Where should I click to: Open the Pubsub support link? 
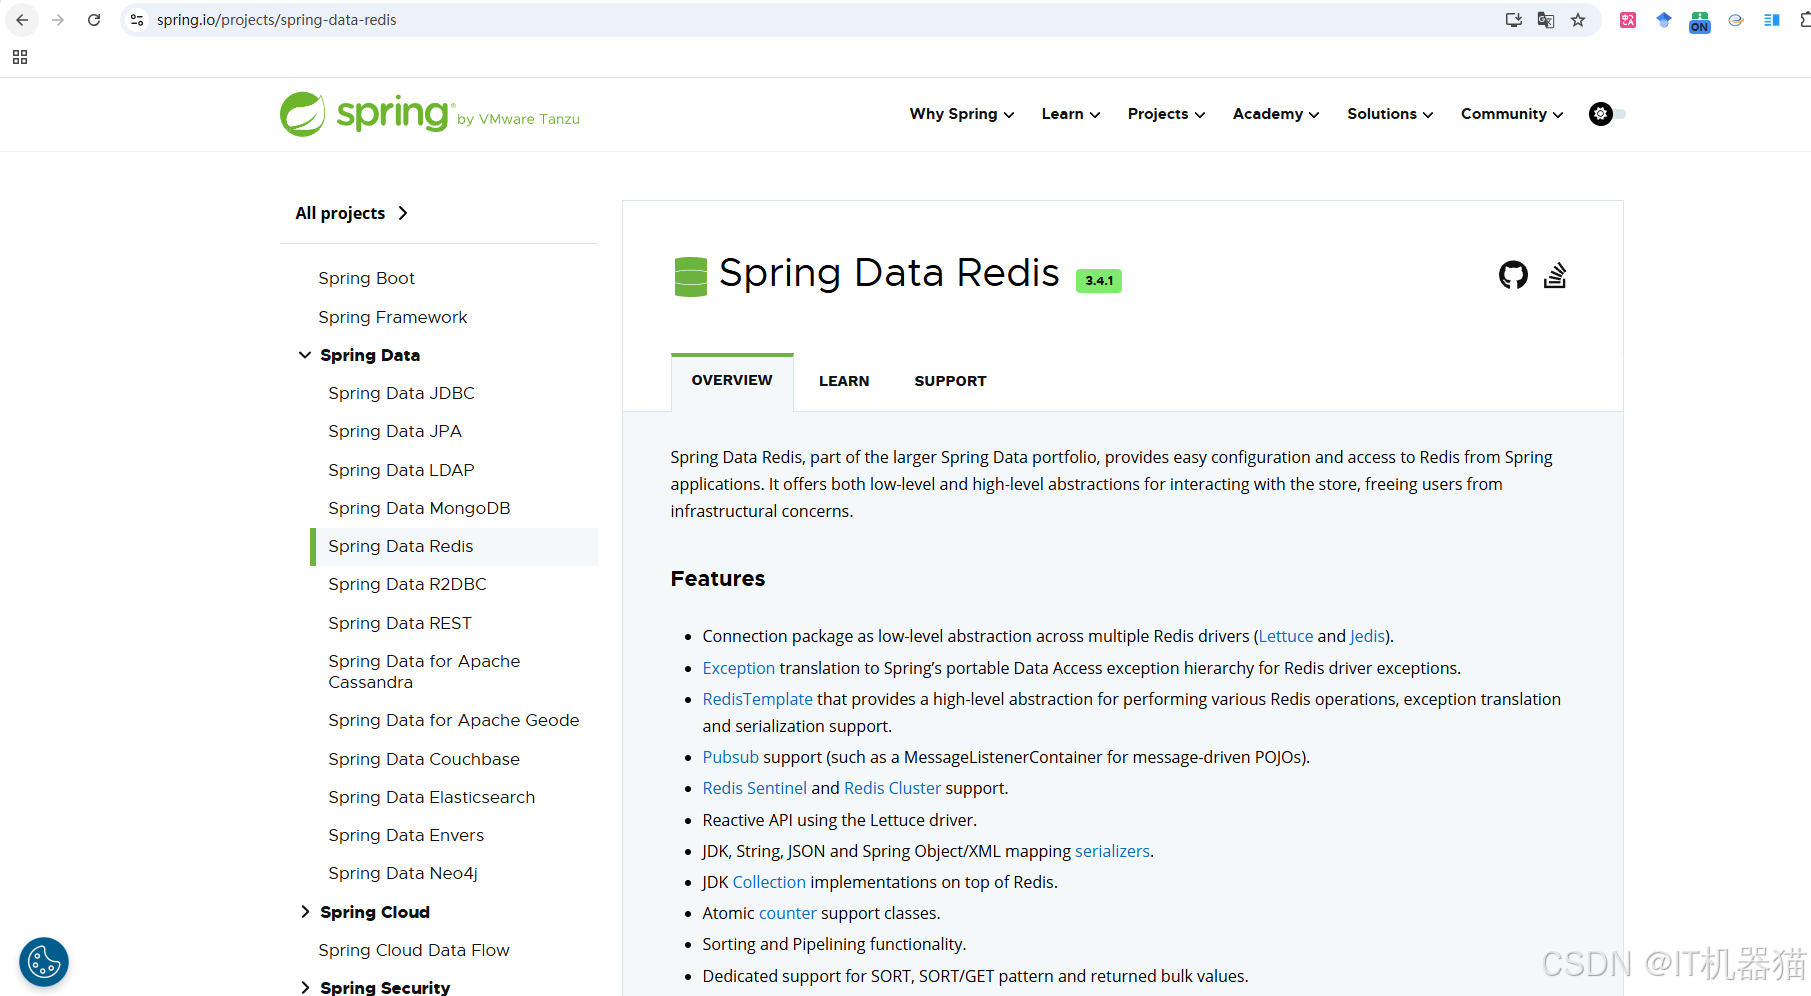click(x=731, y=757)
